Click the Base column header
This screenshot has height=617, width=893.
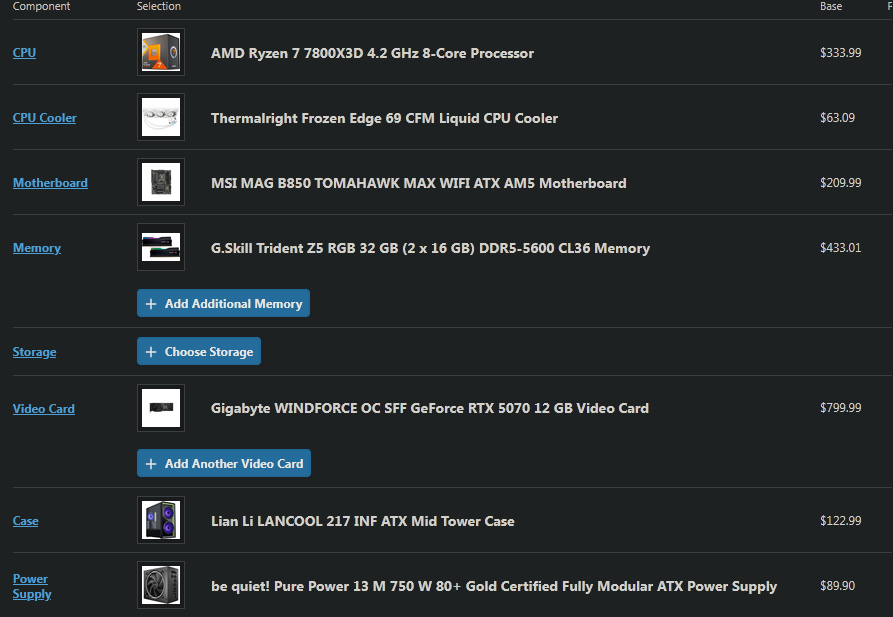[x=831, y=6]
